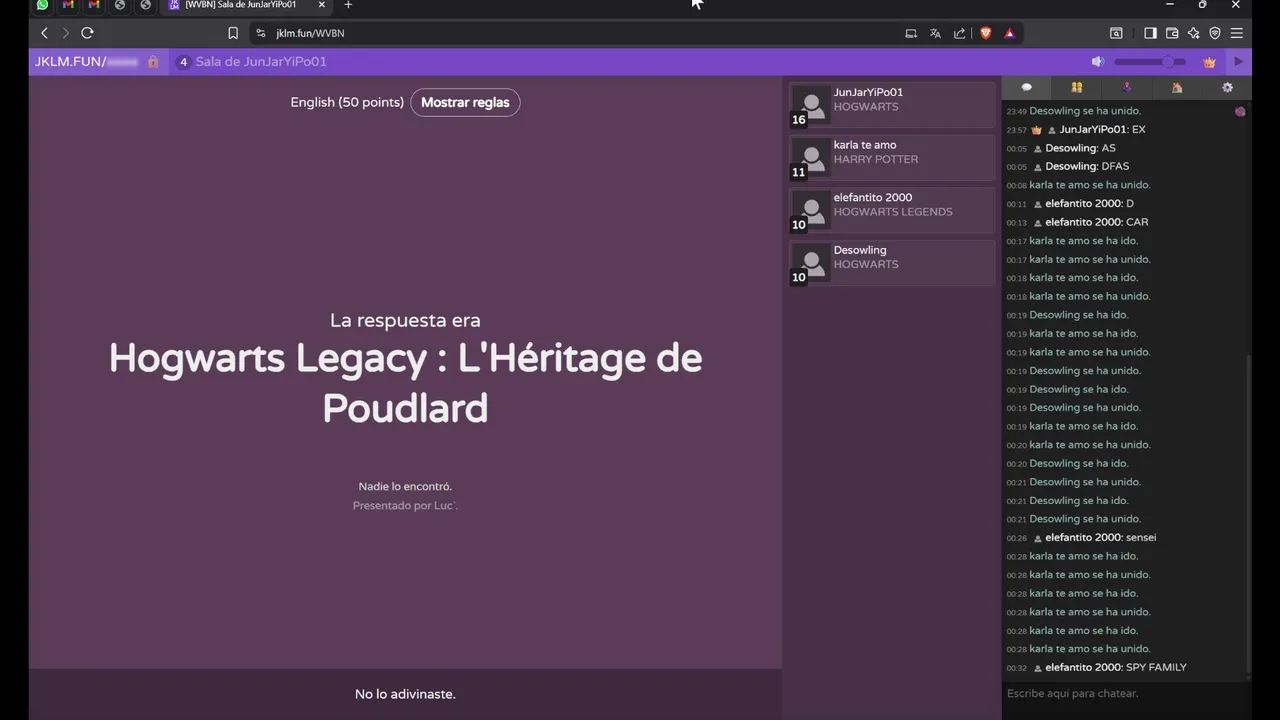Open the Brave Wallet icon
The image size is (1280, 720).
click(1172, 33)
